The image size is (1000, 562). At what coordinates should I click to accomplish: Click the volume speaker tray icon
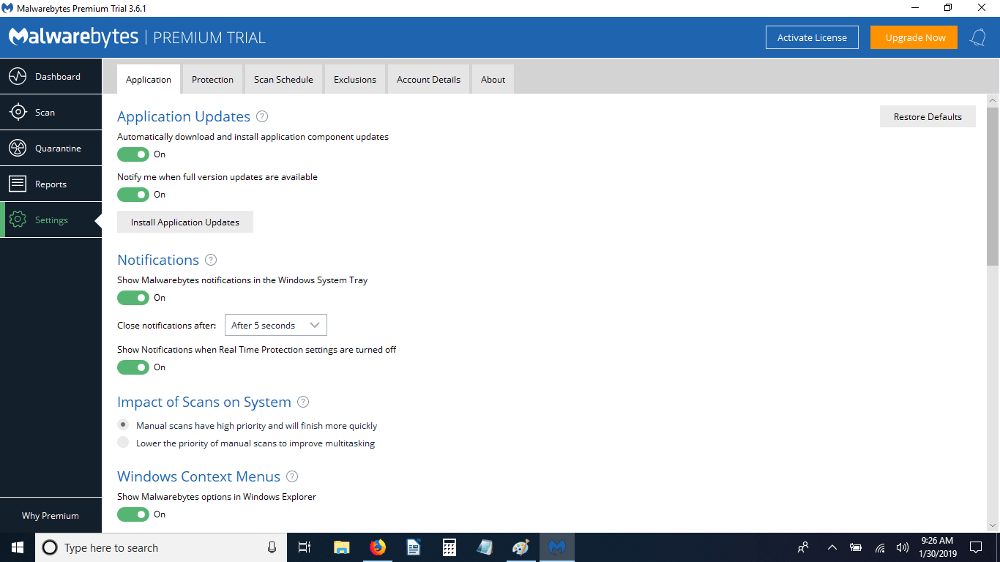coord(902,547)
